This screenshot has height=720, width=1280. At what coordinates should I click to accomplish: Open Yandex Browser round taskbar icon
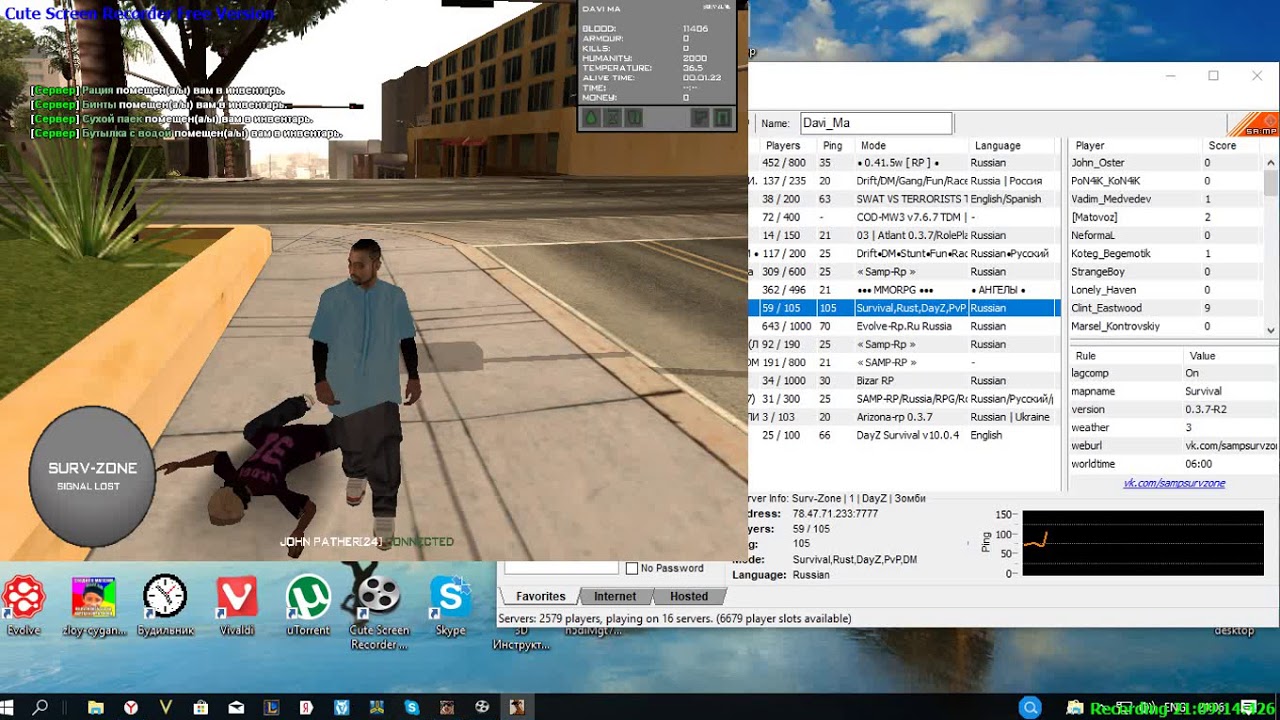click(131, 707)
